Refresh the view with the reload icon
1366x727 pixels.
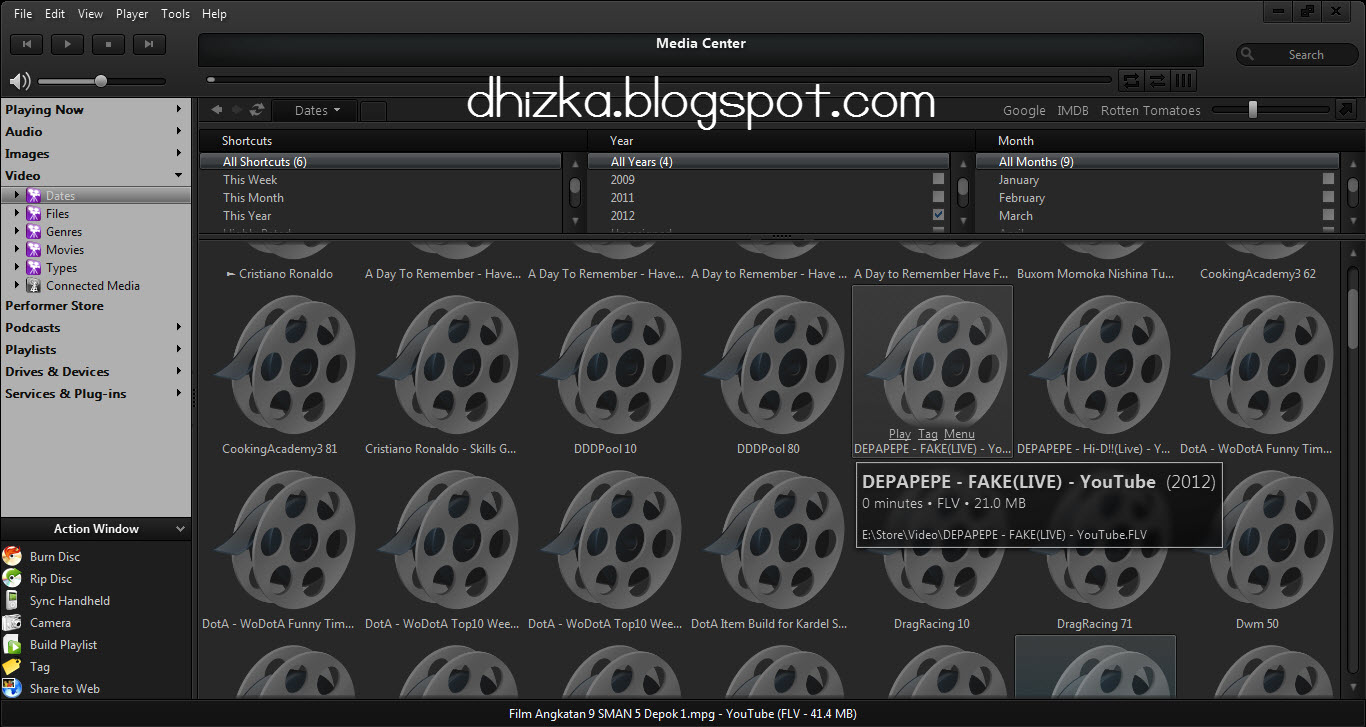(x=257, y=110)
